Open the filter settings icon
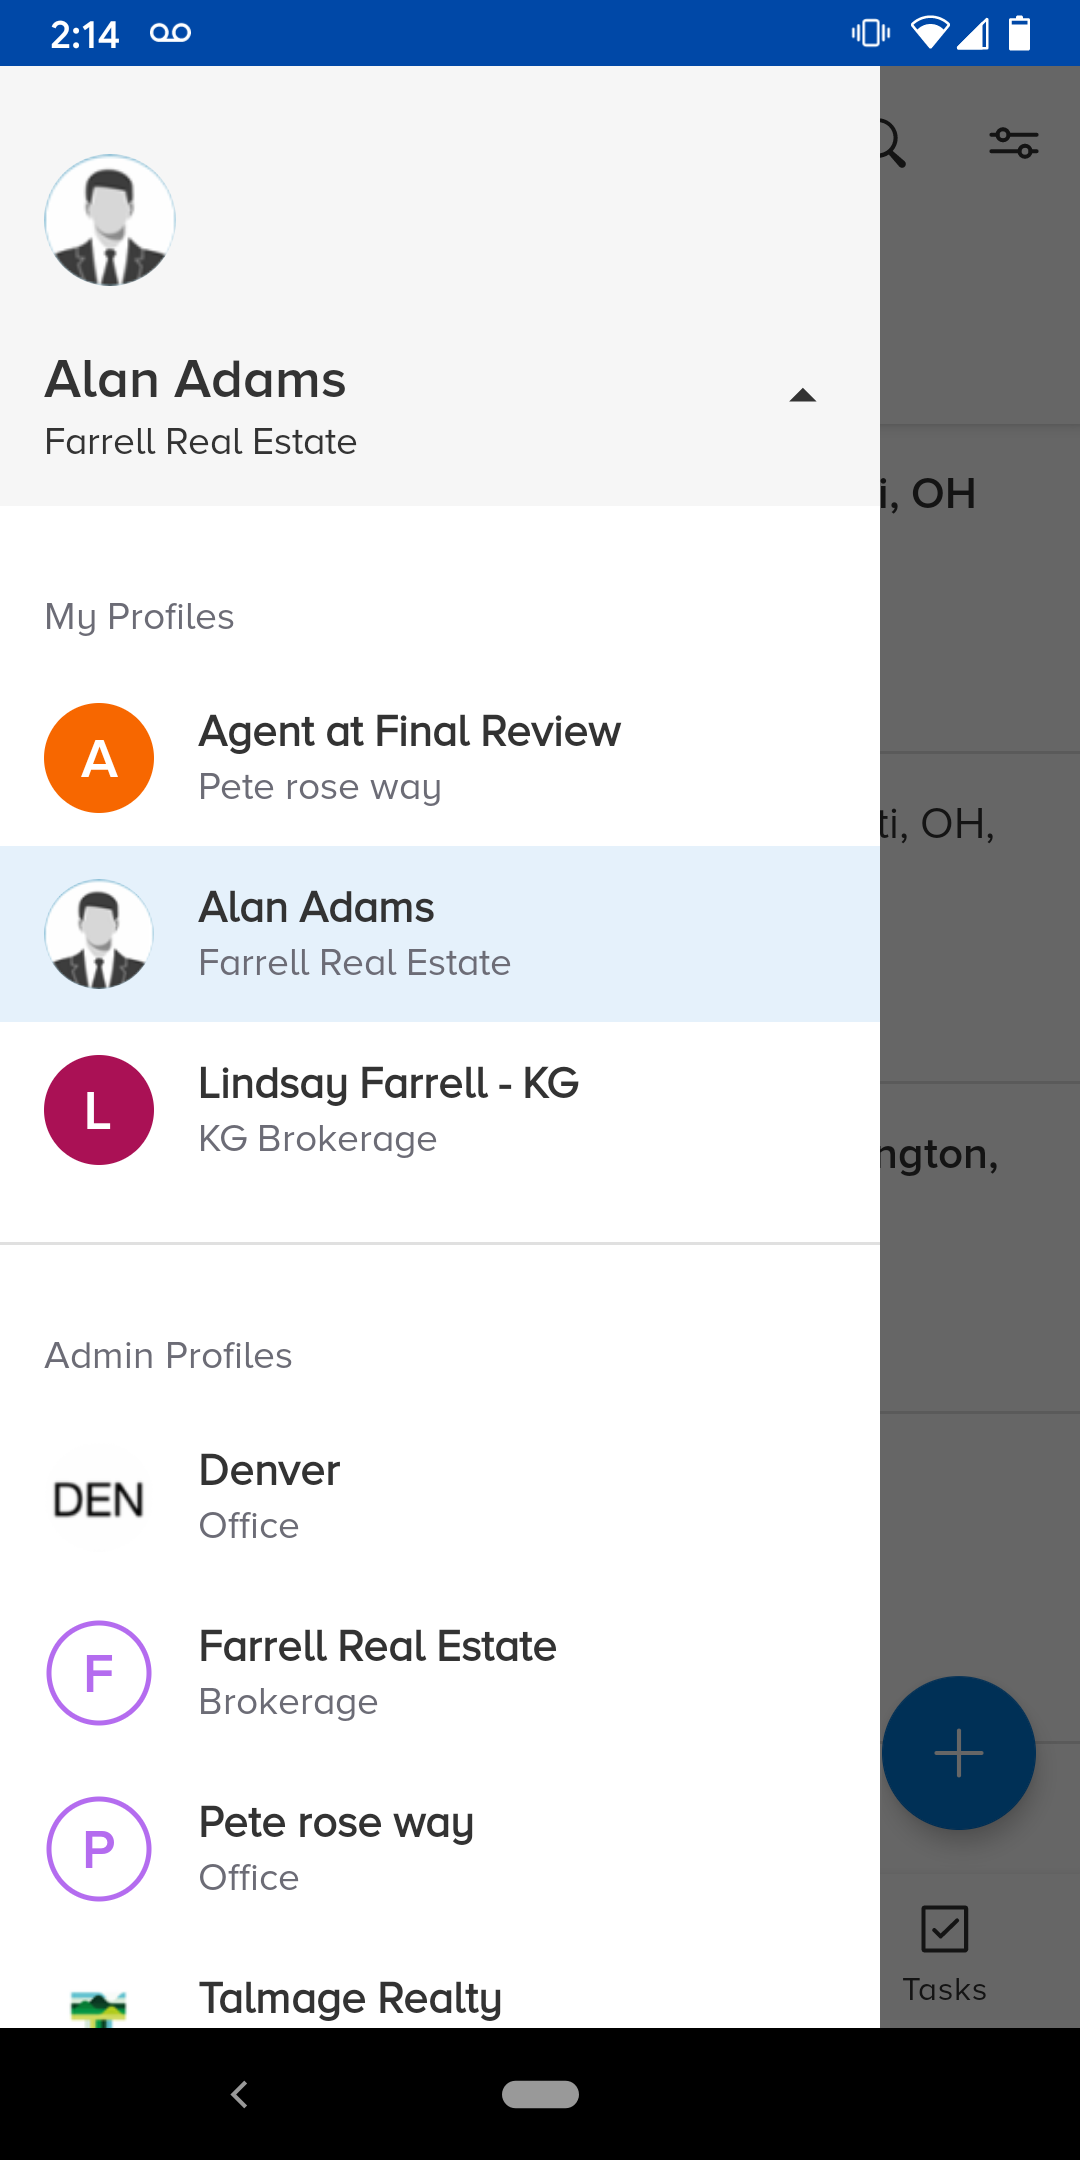The width and height of the screenshot is (1080, 2160). (x=1017, y=143)
